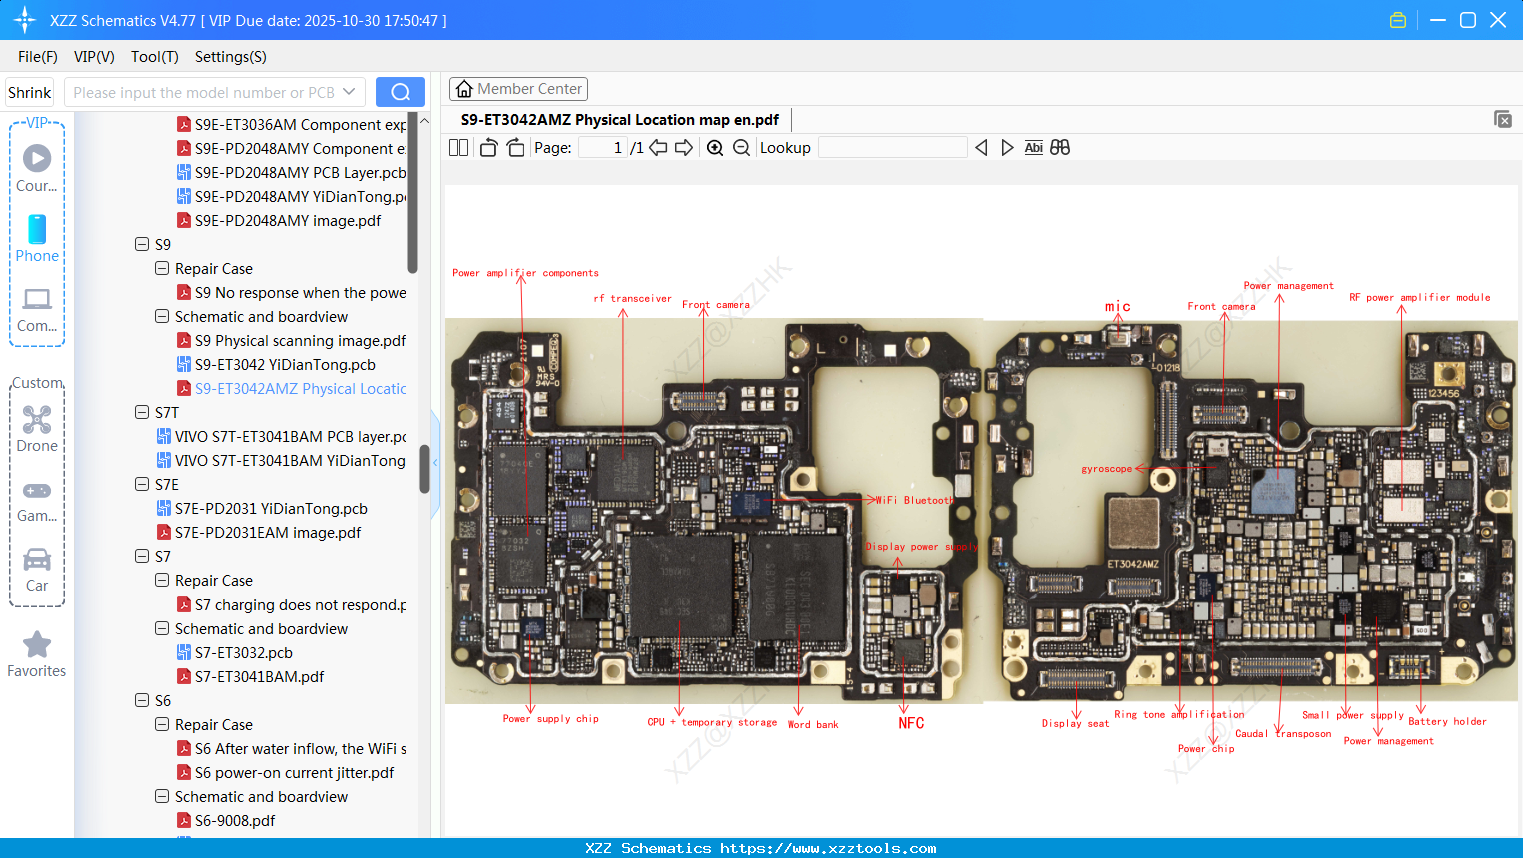Open the Settings(S) menu
Image resolution: width=1523 pixels, height=858 pixels.
230,57
